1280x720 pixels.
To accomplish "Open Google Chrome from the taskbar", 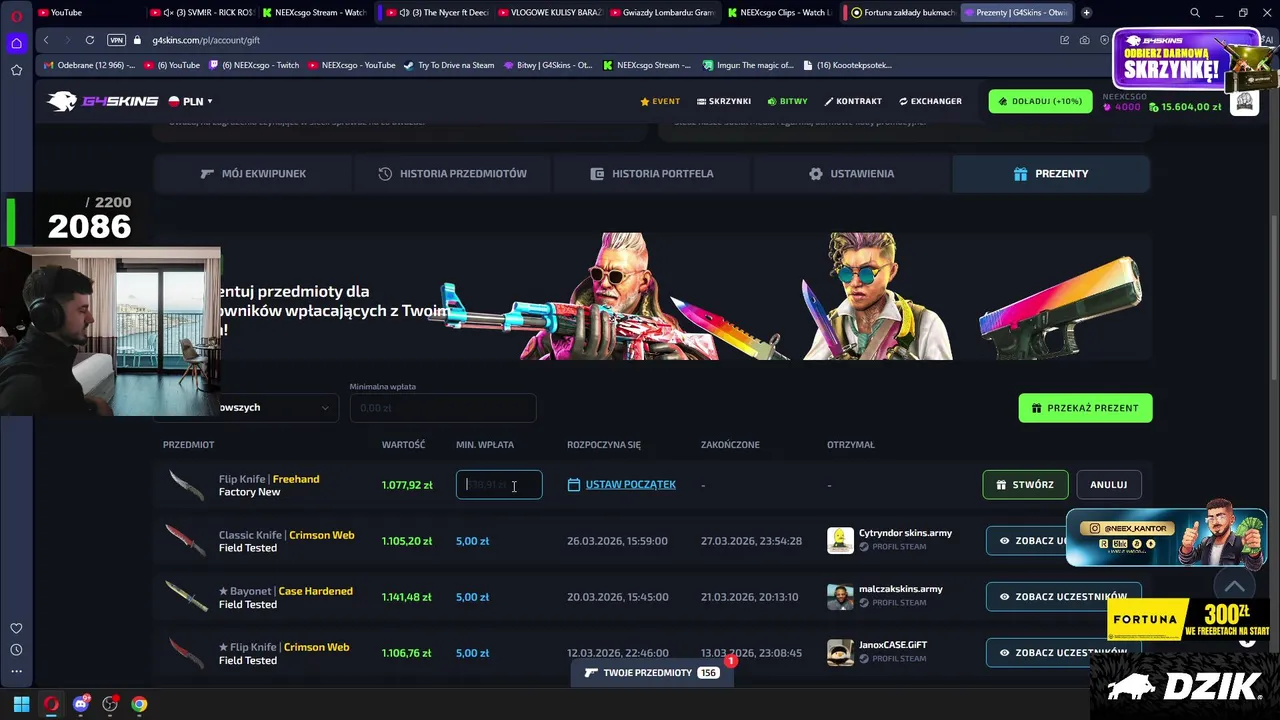I will point(139,704).
